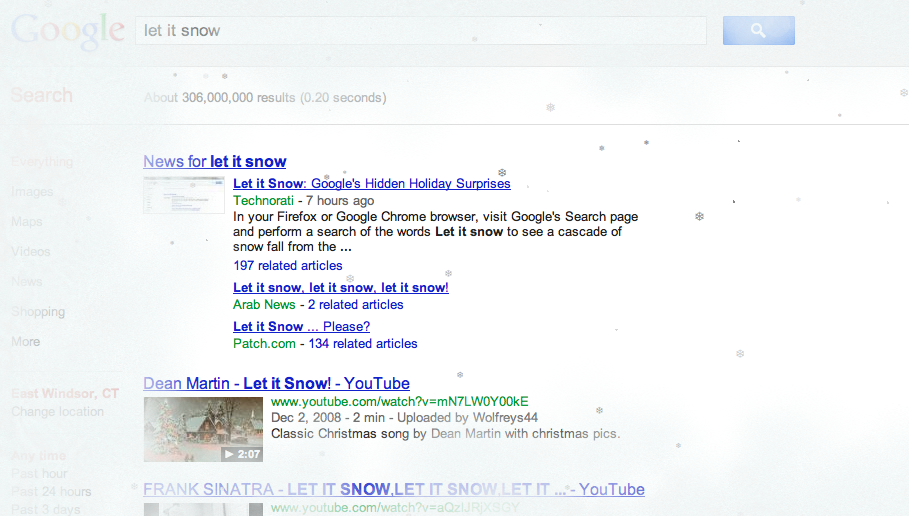909x516 pixels.
Task: Open Frank Sinatra Let It Snow YouTube result
Action: (x=393, y=490)
